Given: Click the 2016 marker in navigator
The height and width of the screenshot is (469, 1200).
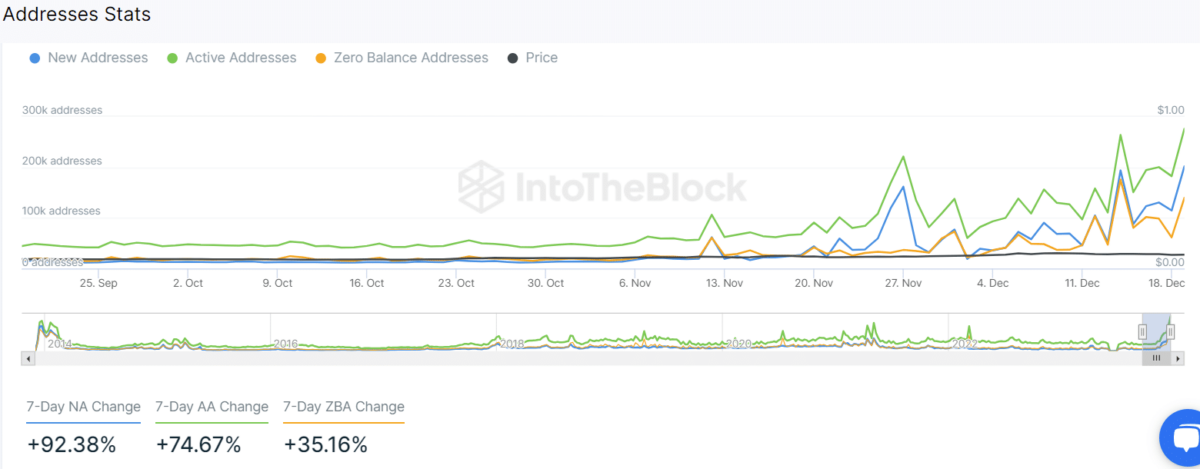Looking at the screenshot, I should 286,343.
